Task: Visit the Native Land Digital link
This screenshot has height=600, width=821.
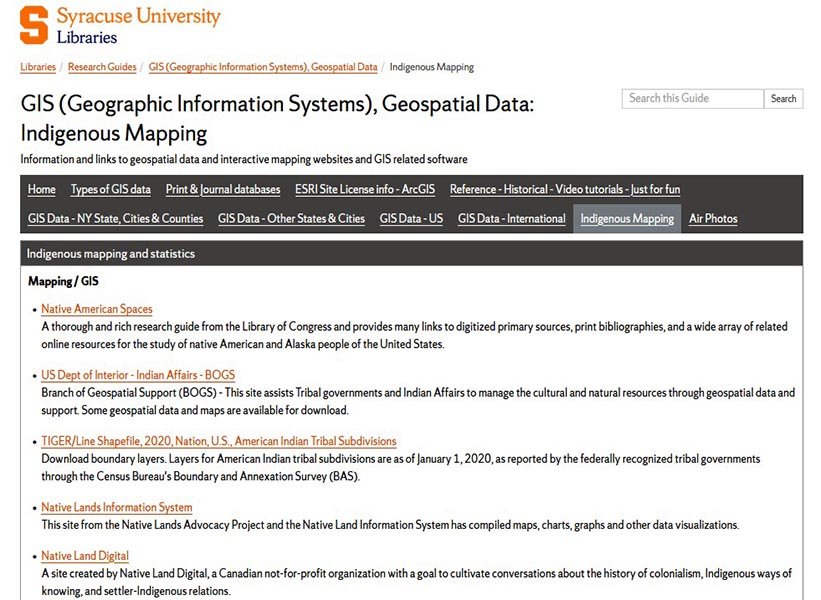Action: tap(85, 556)
